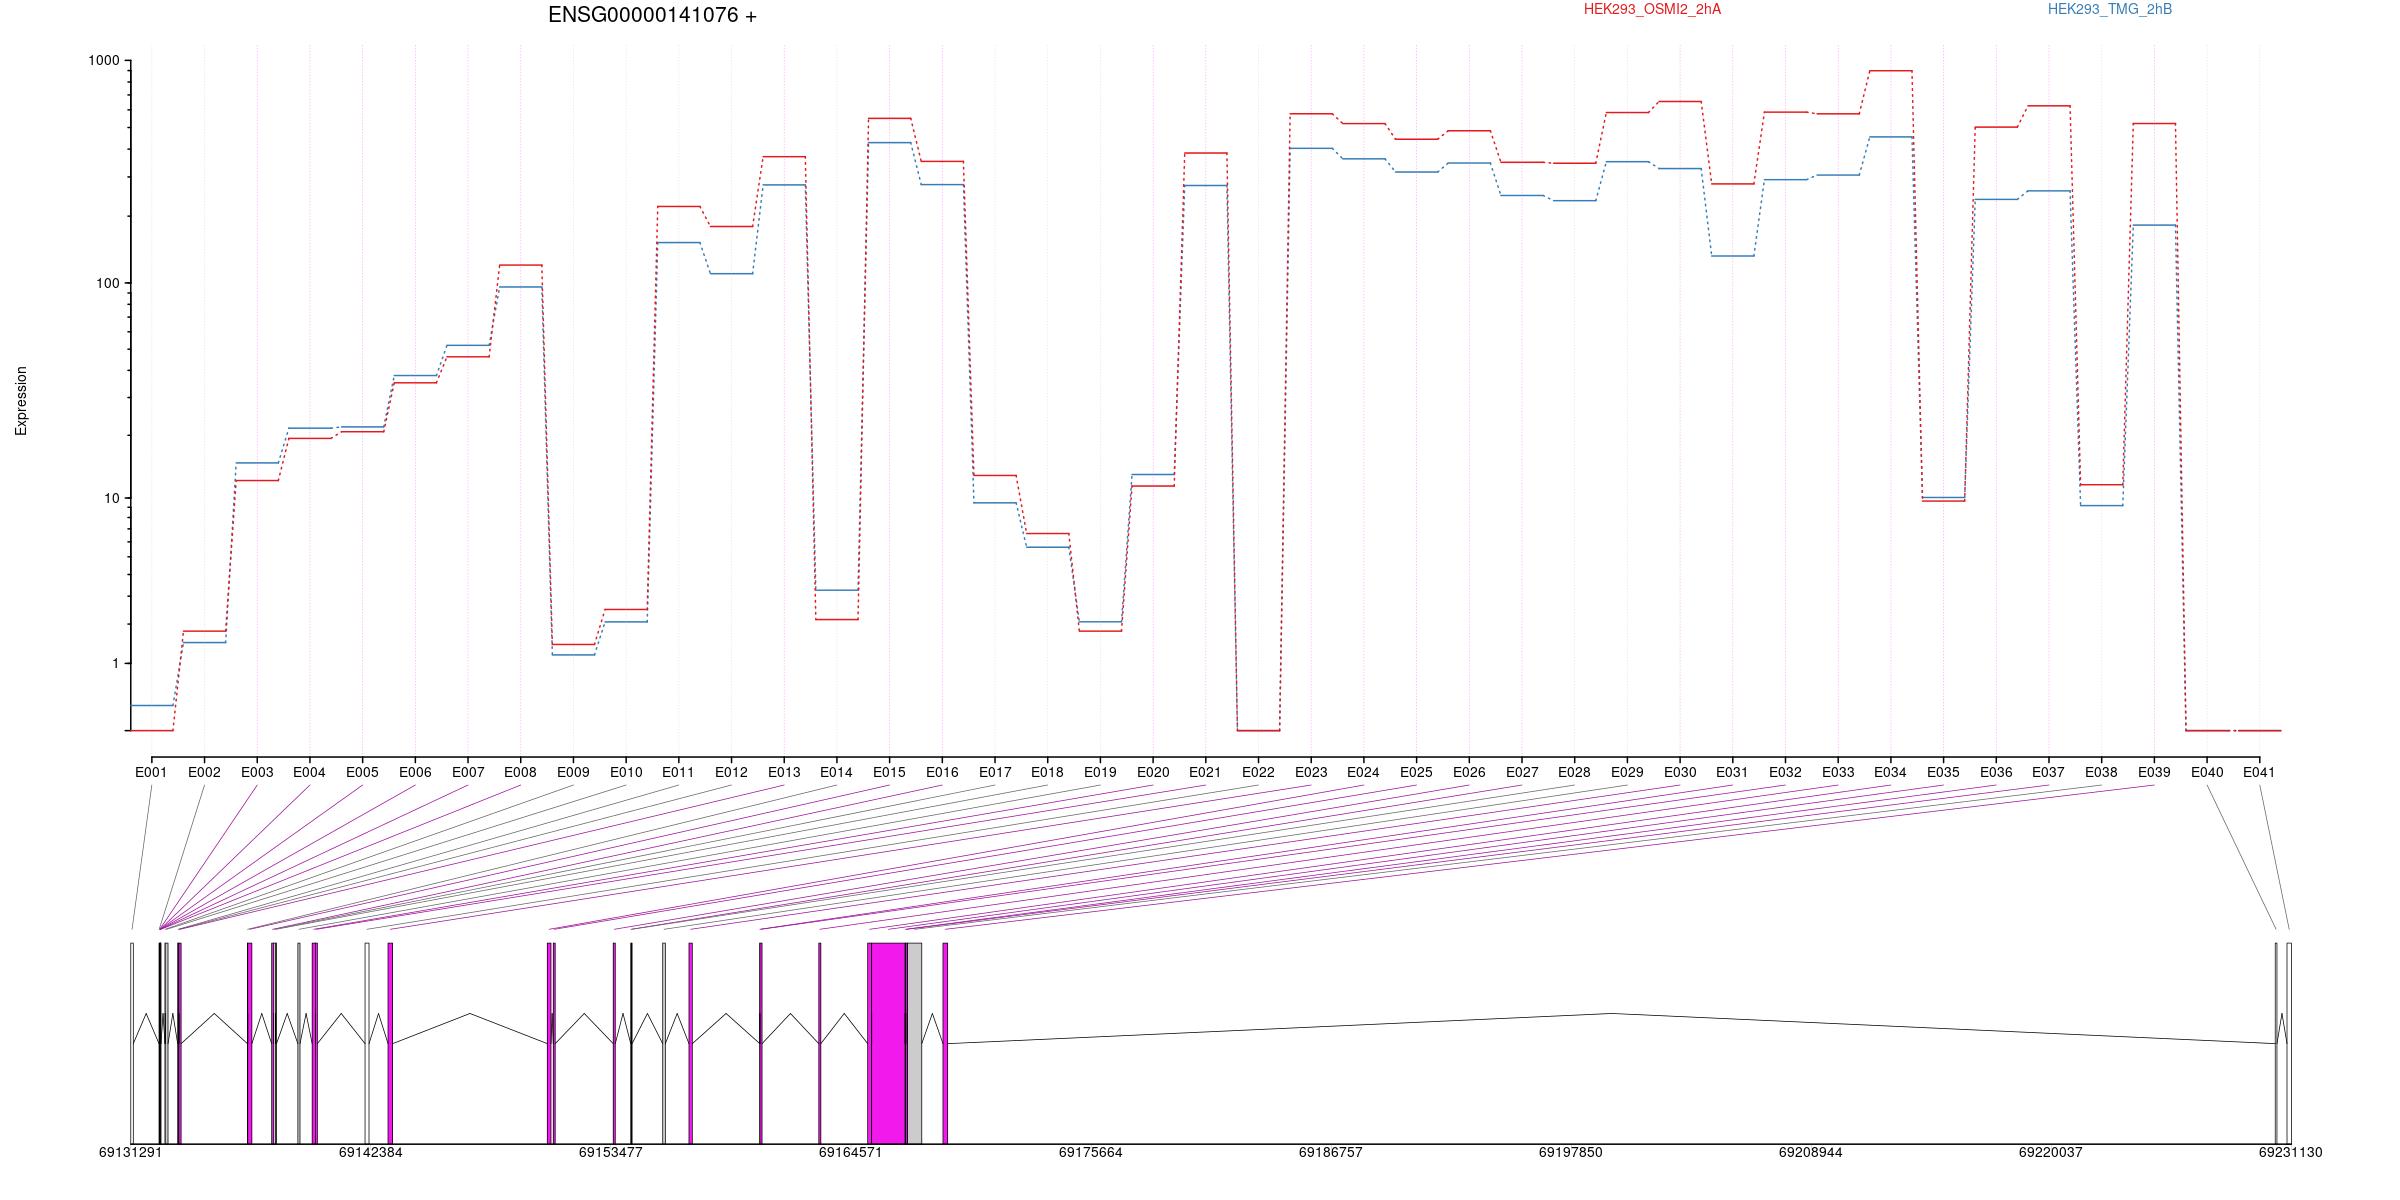
Task: Select the HEK293_TMG_2hB legend label
Action: (x=2110, y=9)
